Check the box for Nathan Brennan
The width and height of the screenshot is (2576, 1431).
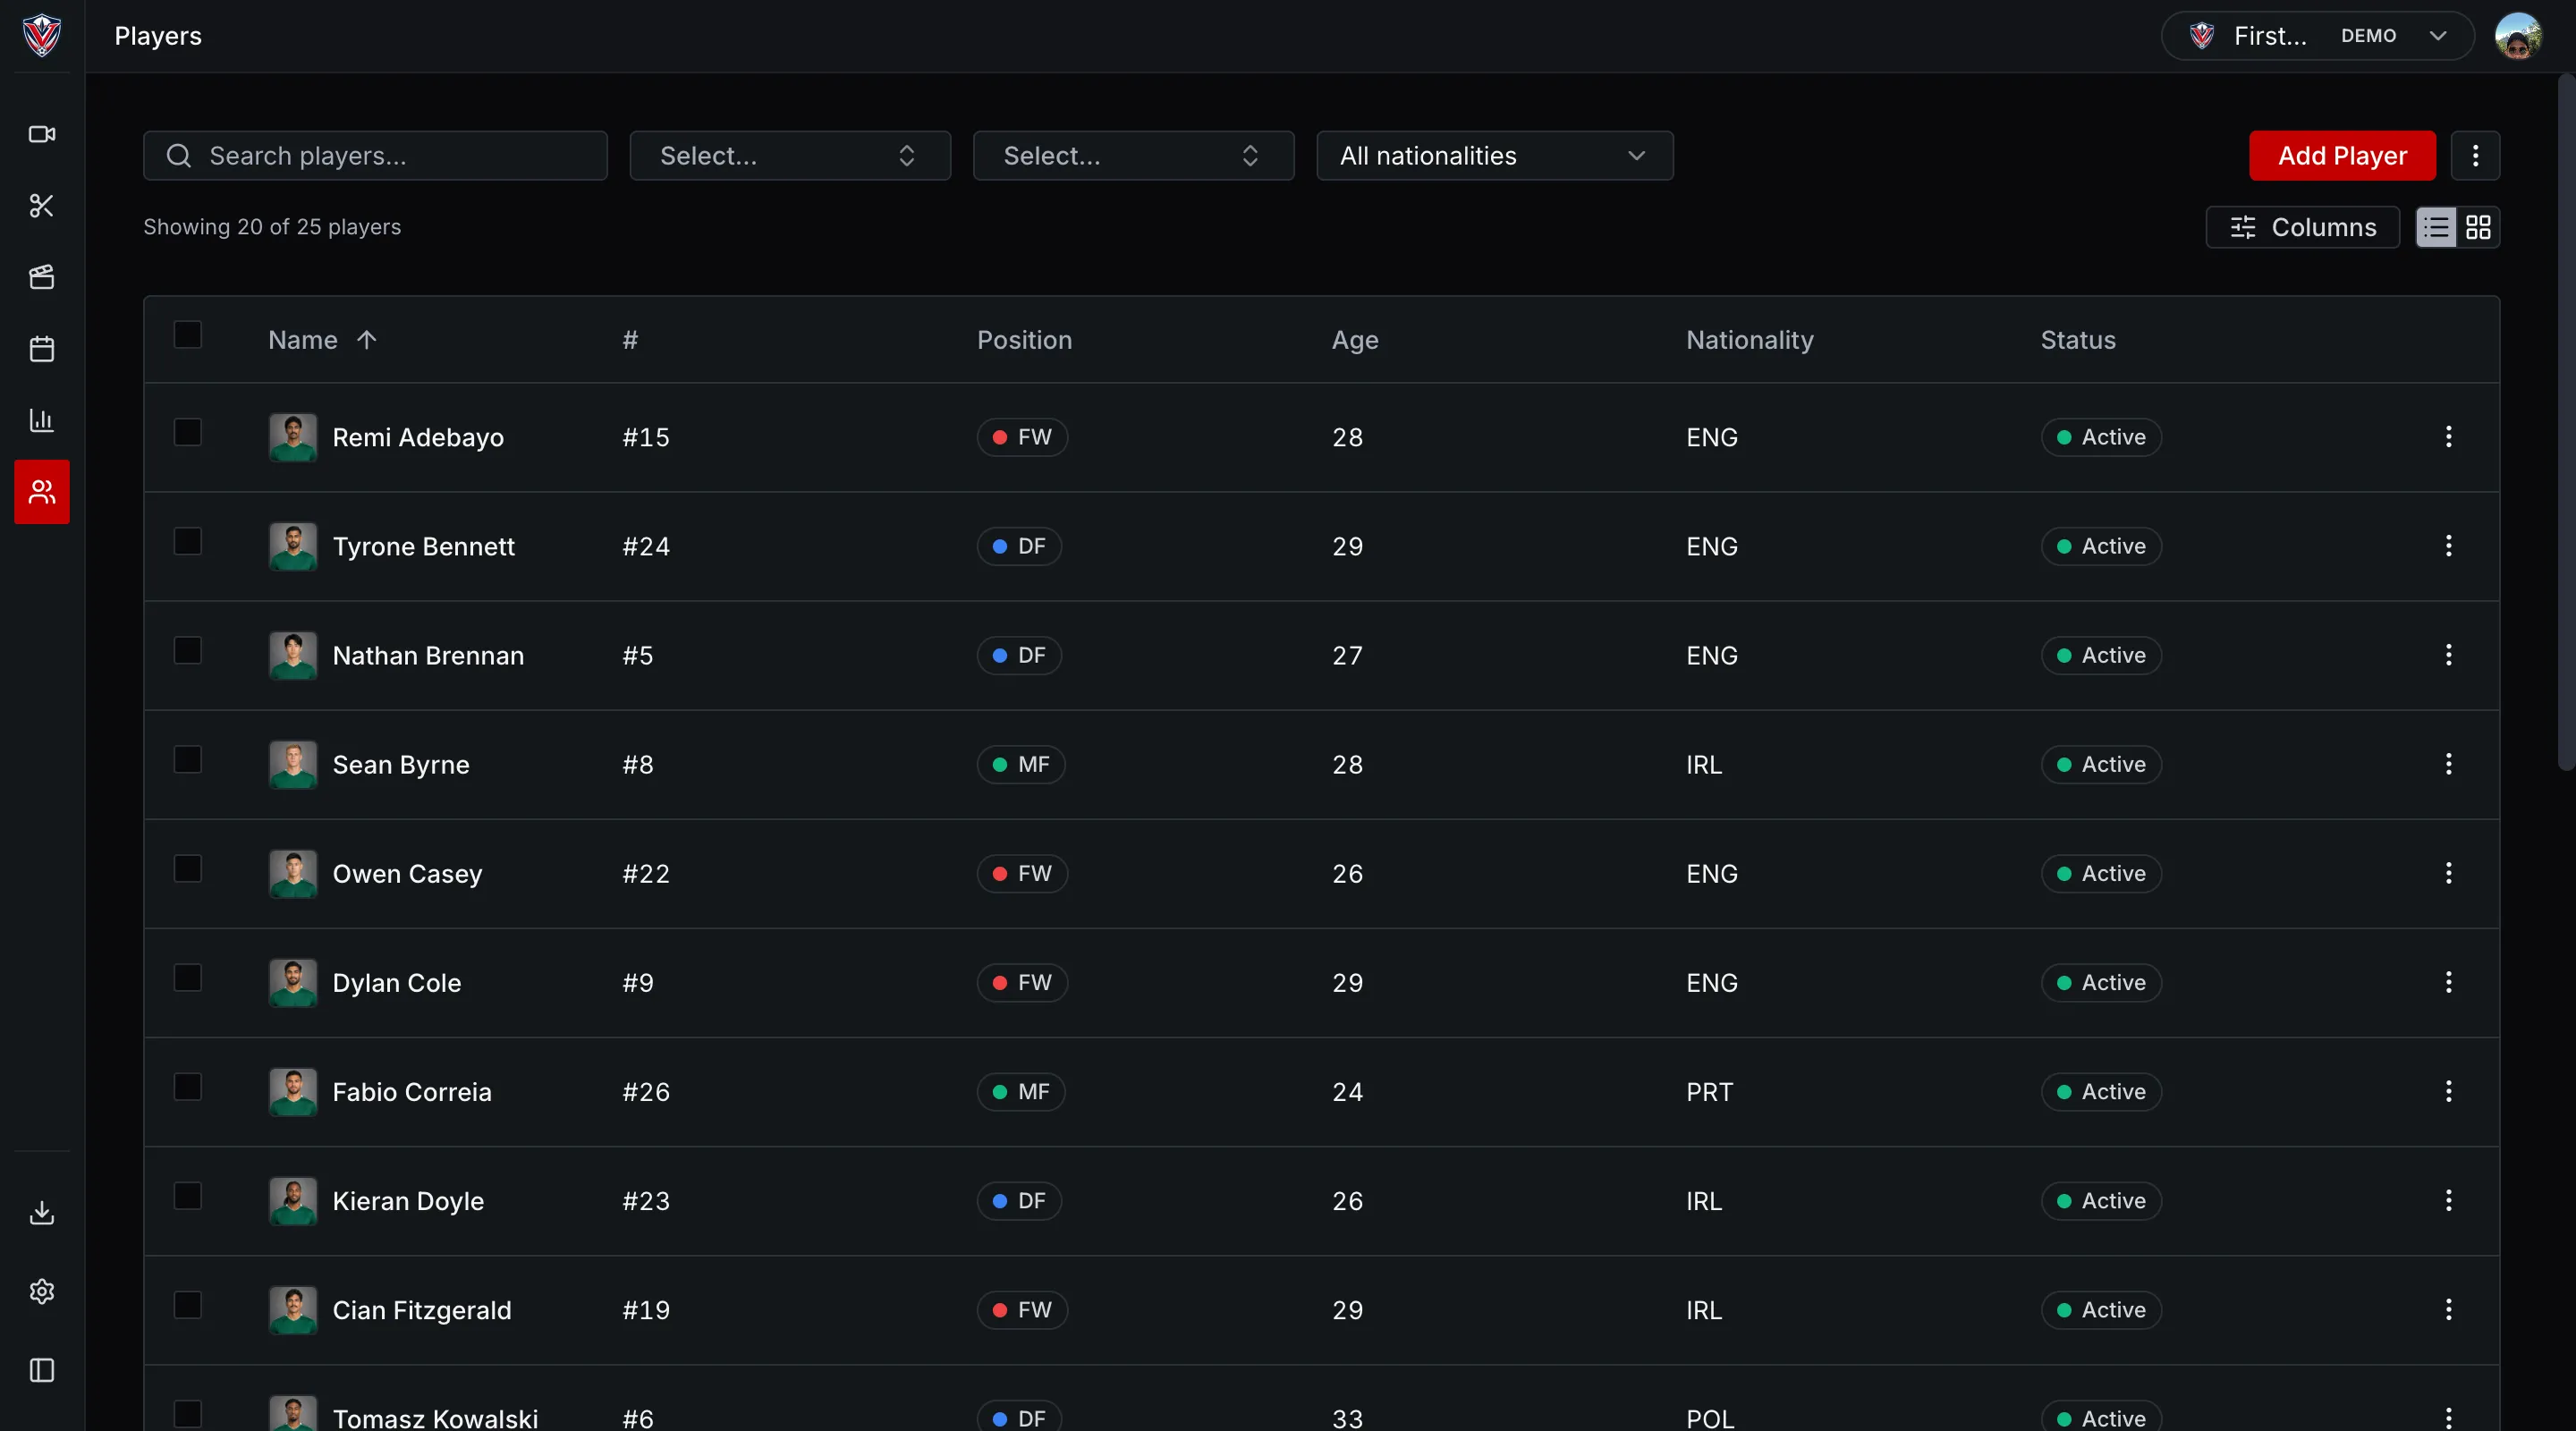(x=188, y=651)
